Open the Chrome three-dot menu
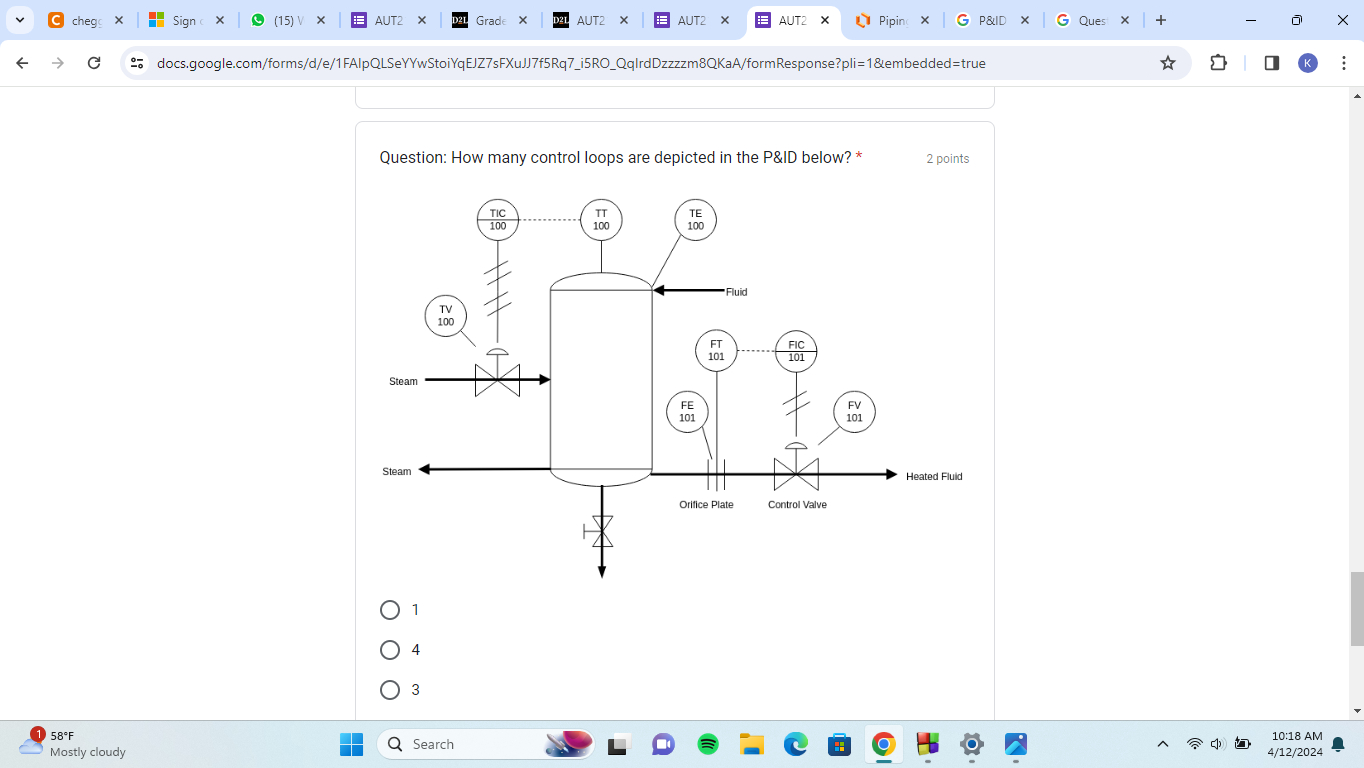Viewport: 1364px width, 768px height. pos(1345,62)
